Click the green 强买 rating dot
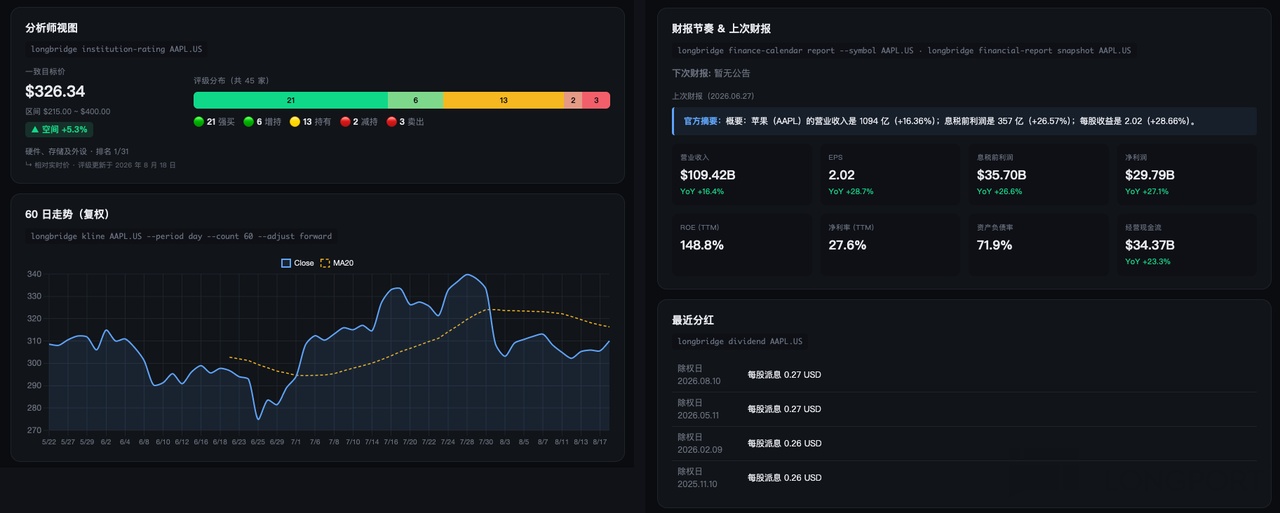Image resolution: width=1280 pixels, height=513 pixels. click(x=199, y=121)
